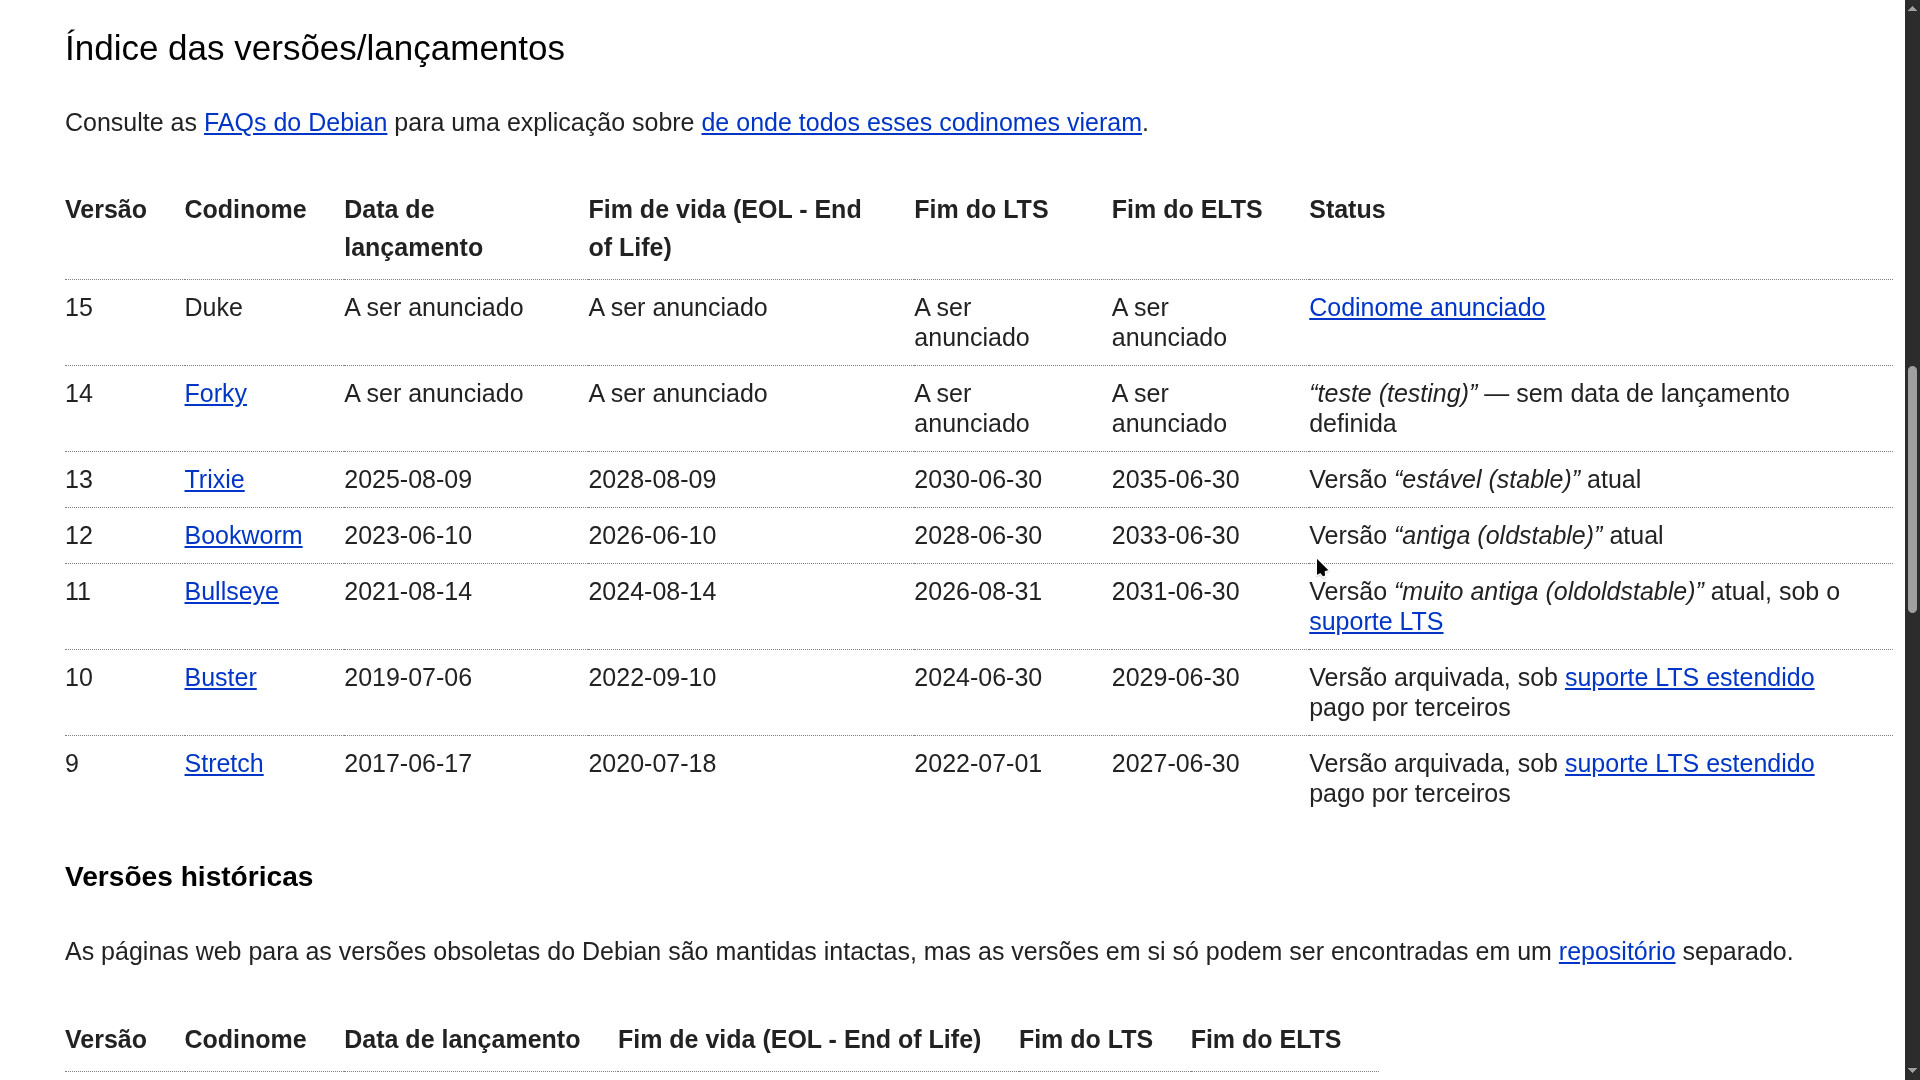Open the Stretch codename link
Viewport: 1920px width, 1080px height.
[x=224, y=763]
